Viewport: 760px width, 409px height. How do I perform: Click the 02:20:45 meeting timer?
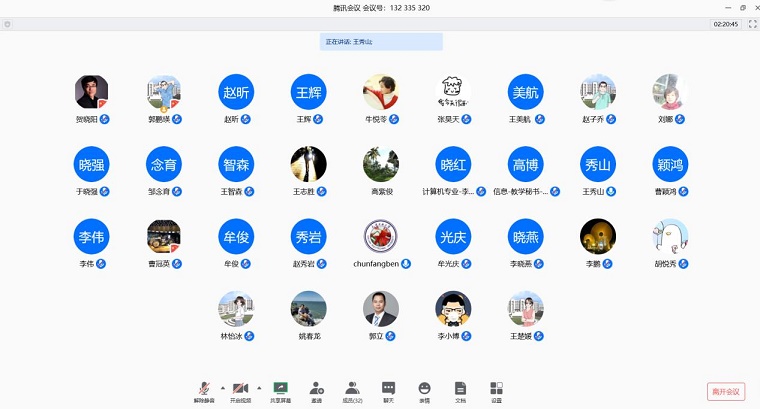click(725, 24)
